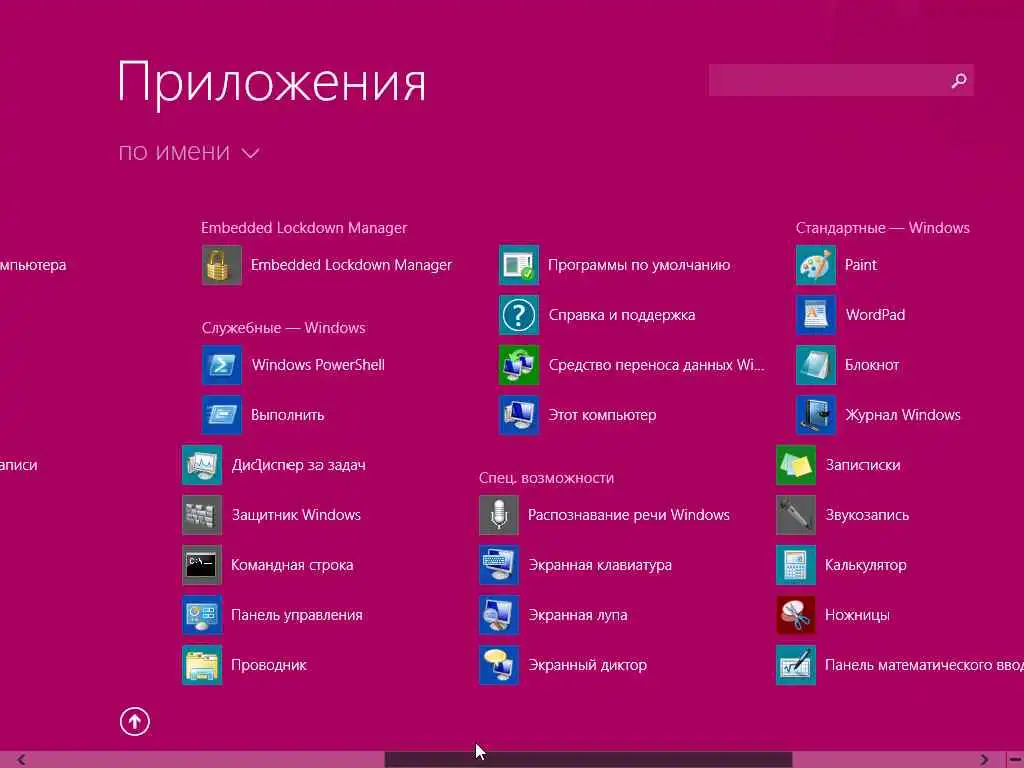Open Защитник Windows icon
The width and height of the screenshot is (1024, 768).
point(202,515)
